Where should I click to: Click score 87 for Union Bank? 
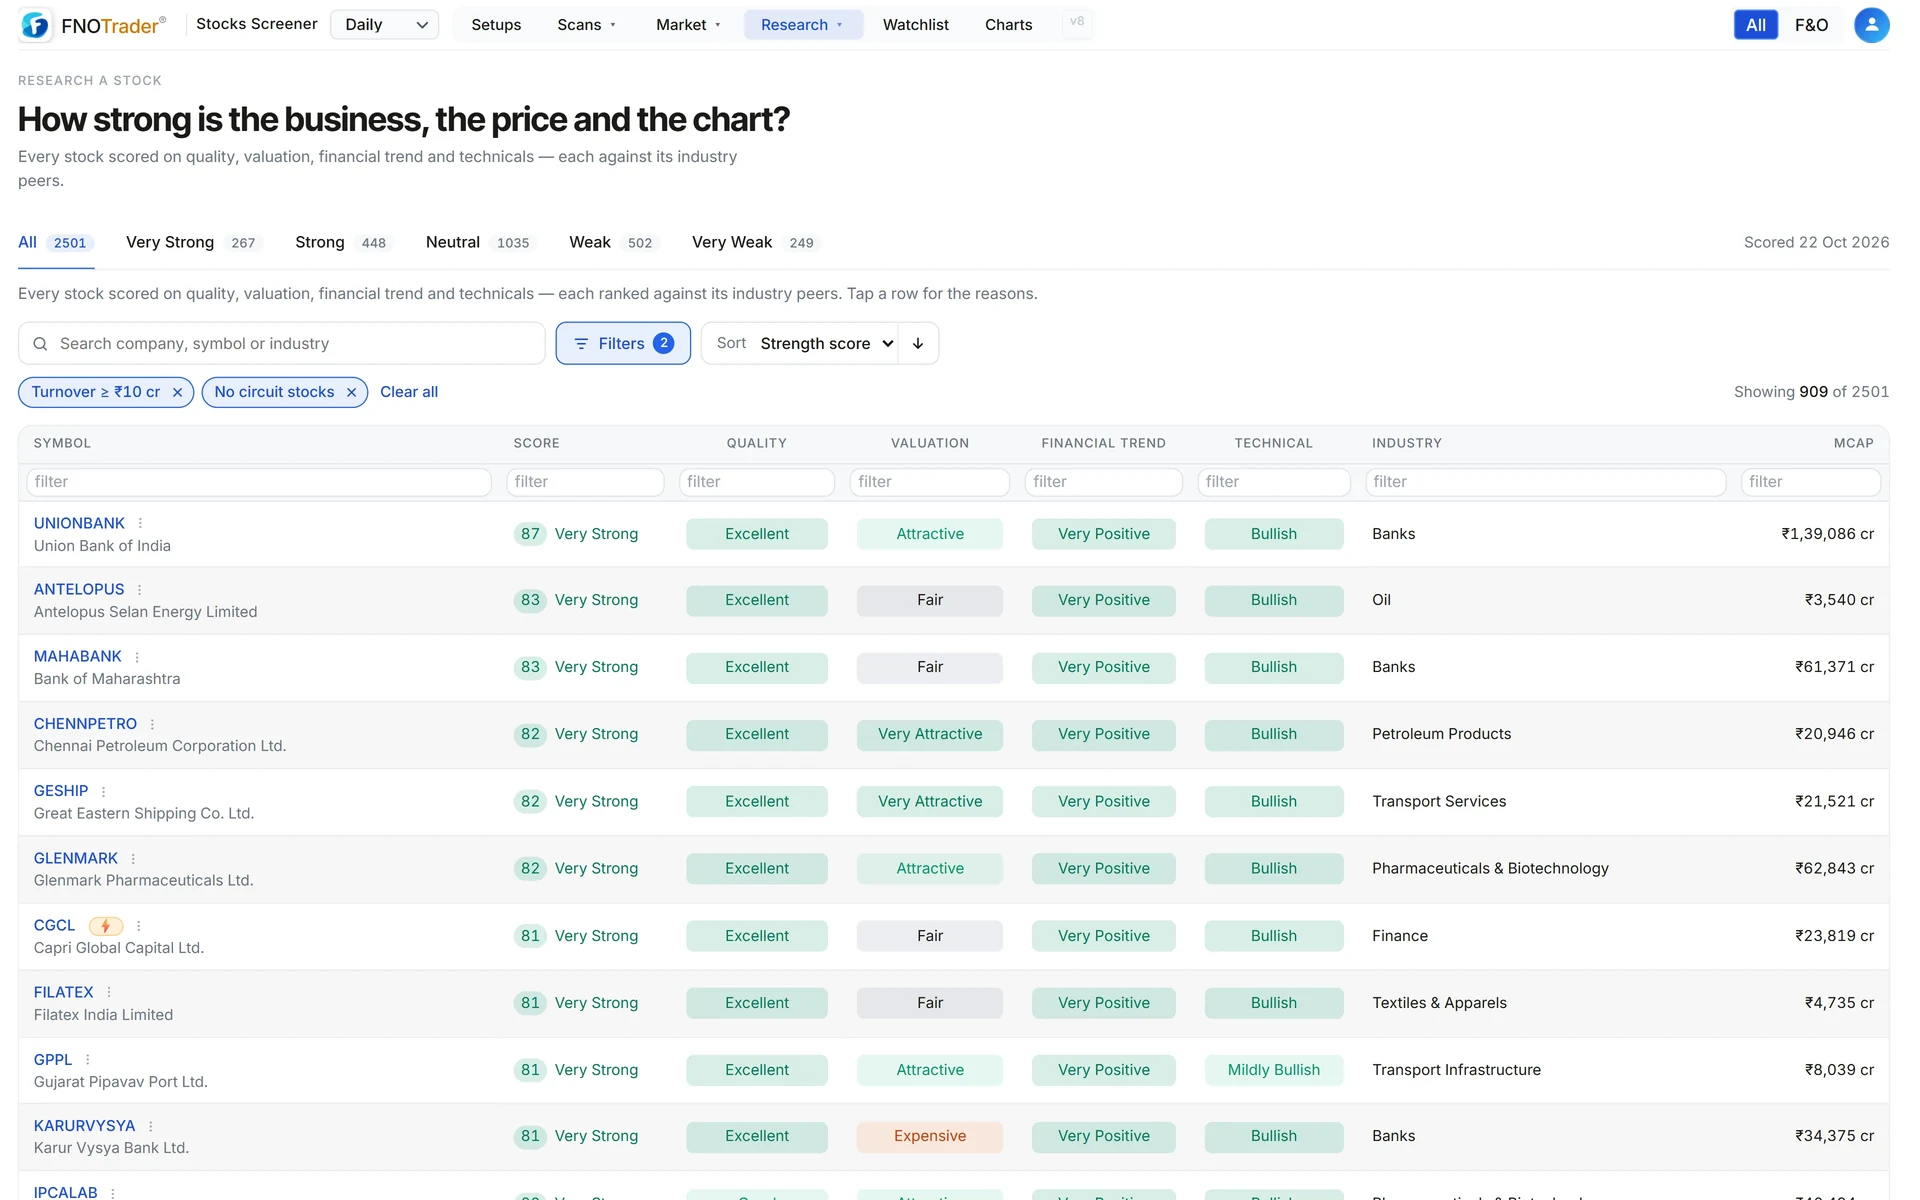[x=530, y=534]
